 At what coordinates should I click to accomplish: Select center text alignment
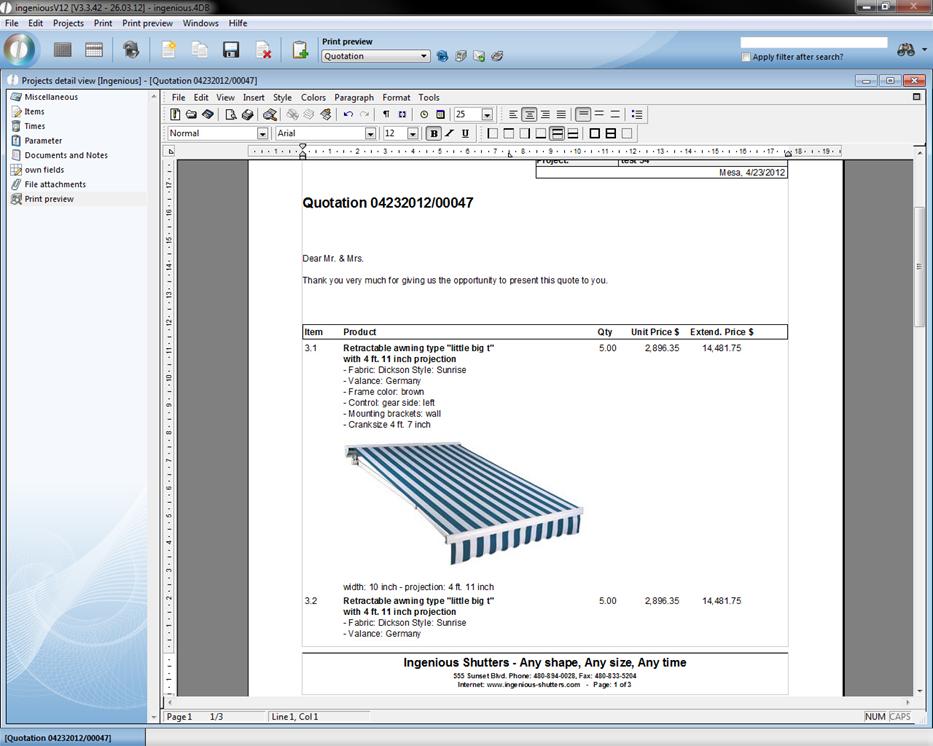[x=529, y=115]
